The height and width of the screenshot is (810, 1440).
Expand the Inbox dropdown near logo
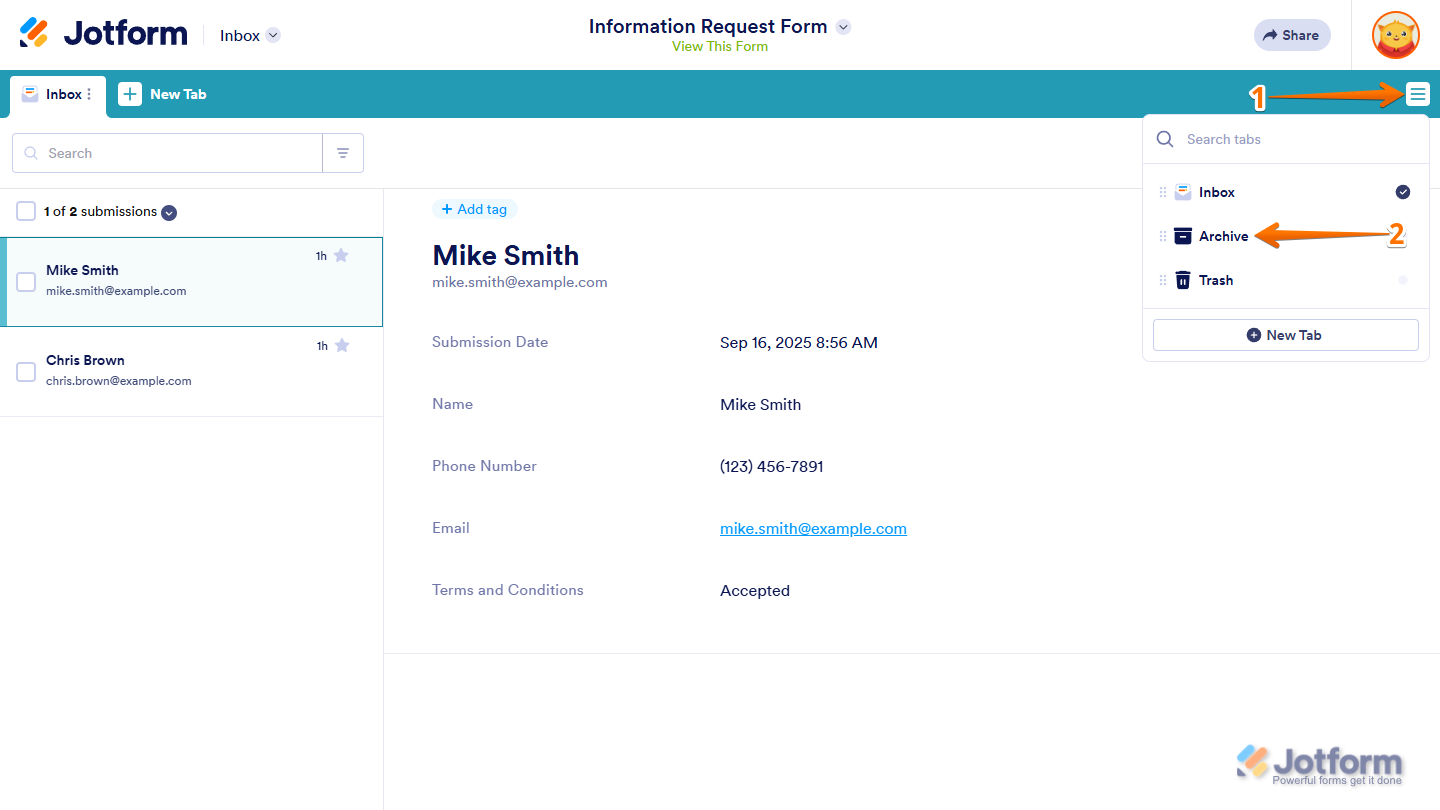click(x=273, y=35)
